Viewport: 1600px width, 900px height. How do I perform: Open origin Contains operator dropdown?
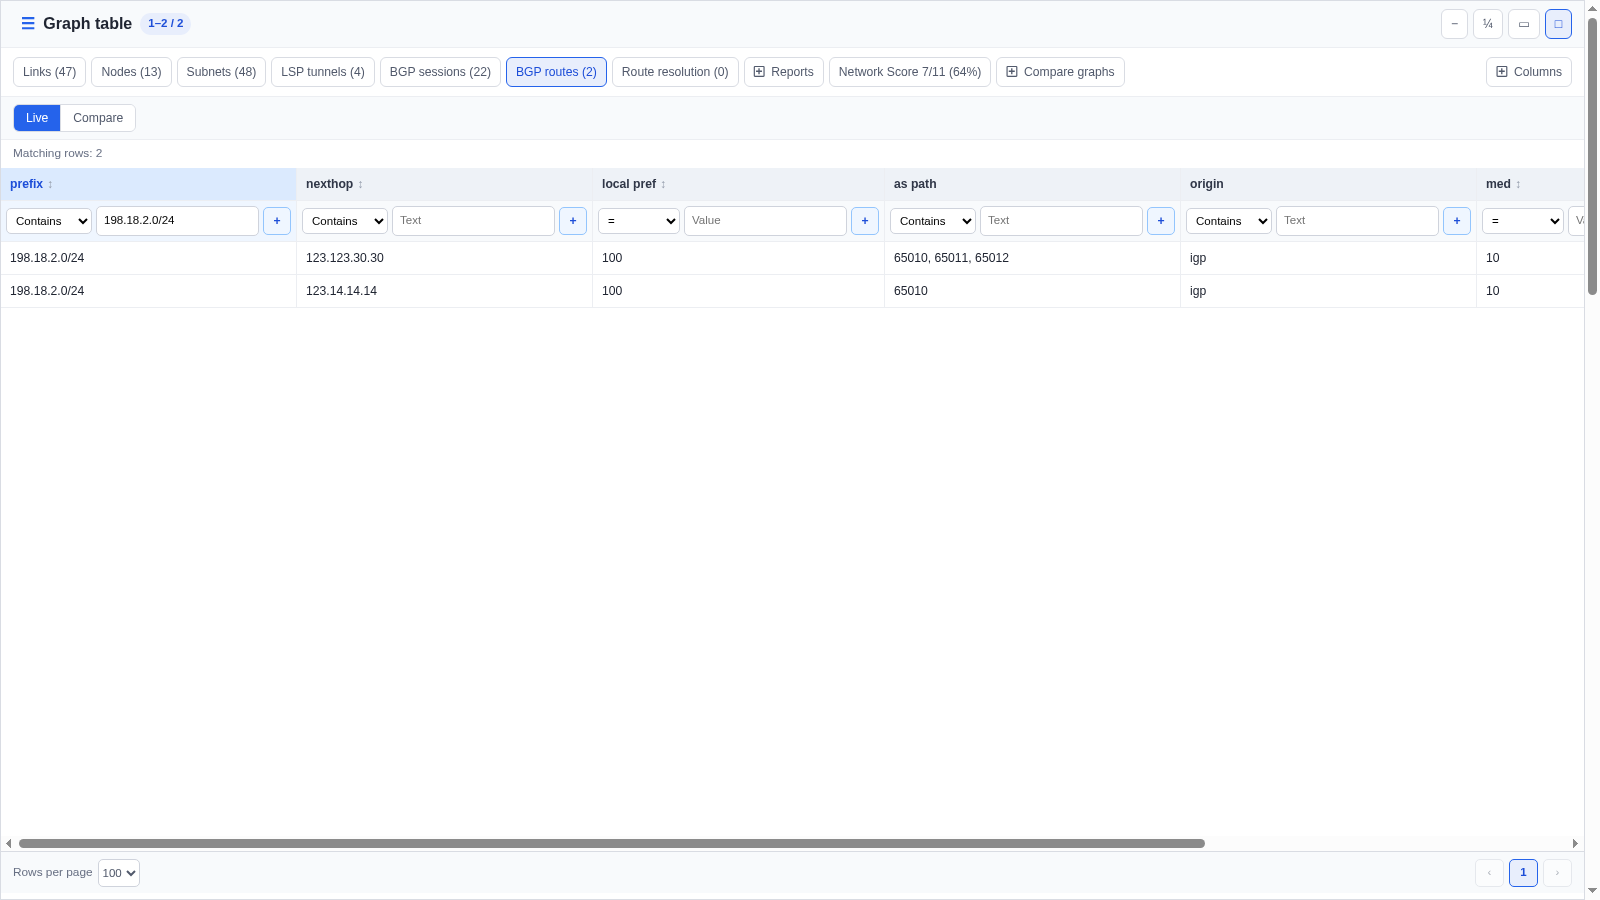1229,221
